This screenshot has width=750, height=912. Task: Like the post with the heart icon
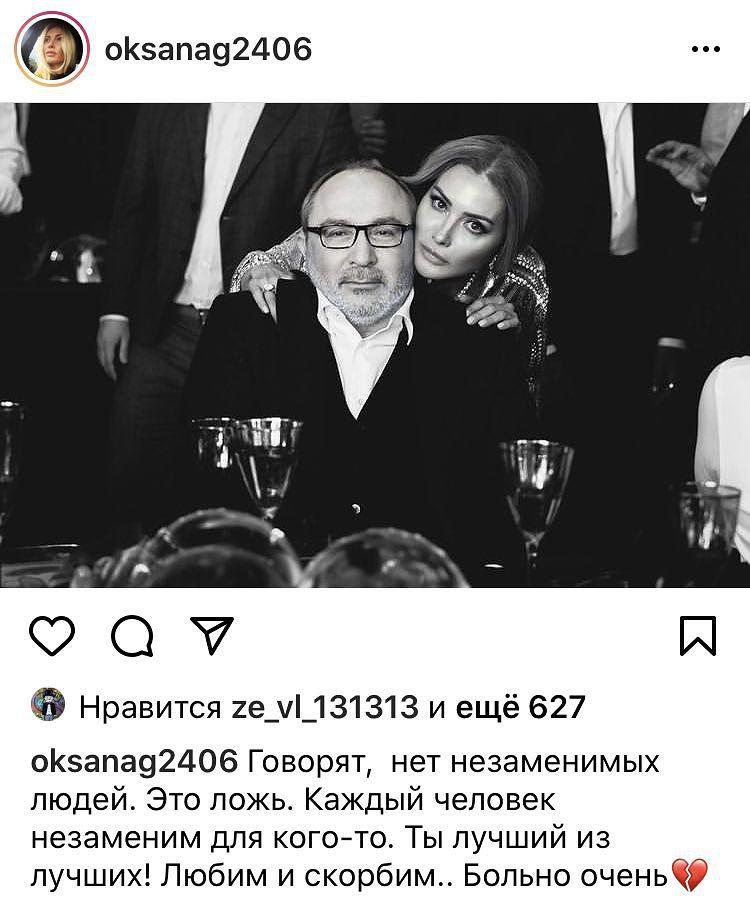[52, 636]
